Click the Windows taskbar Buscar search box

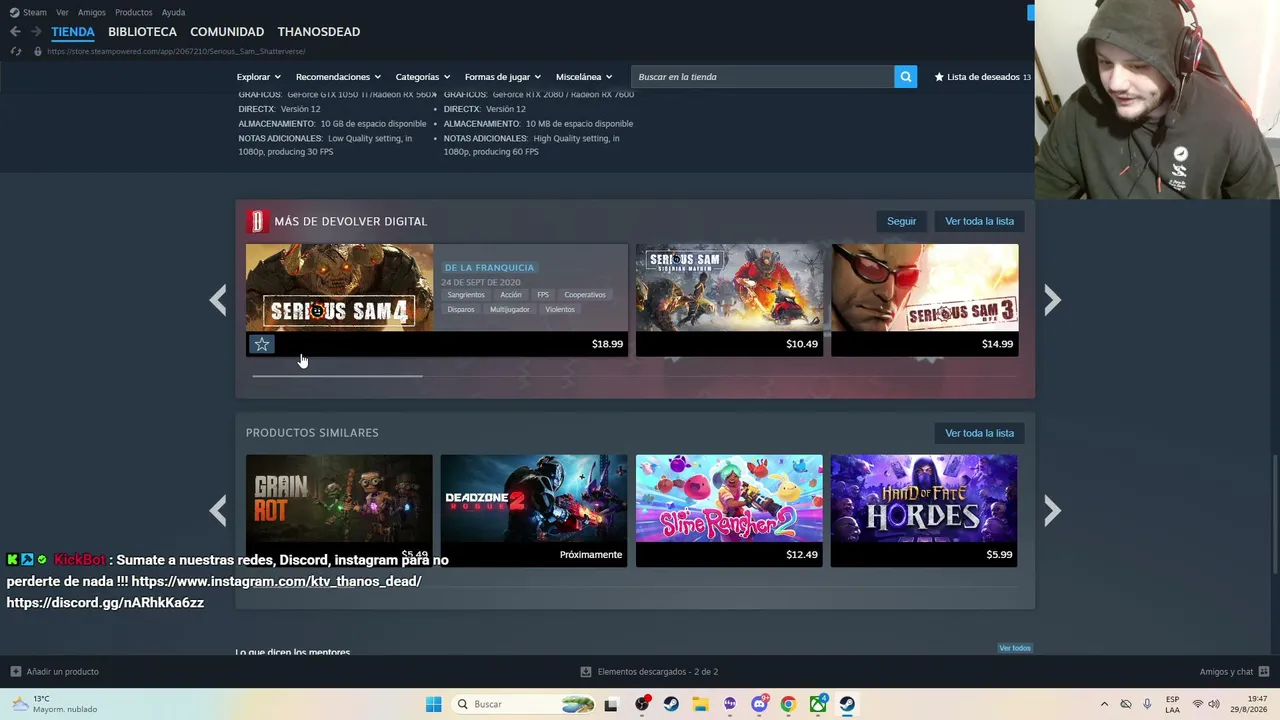(521, 704)
